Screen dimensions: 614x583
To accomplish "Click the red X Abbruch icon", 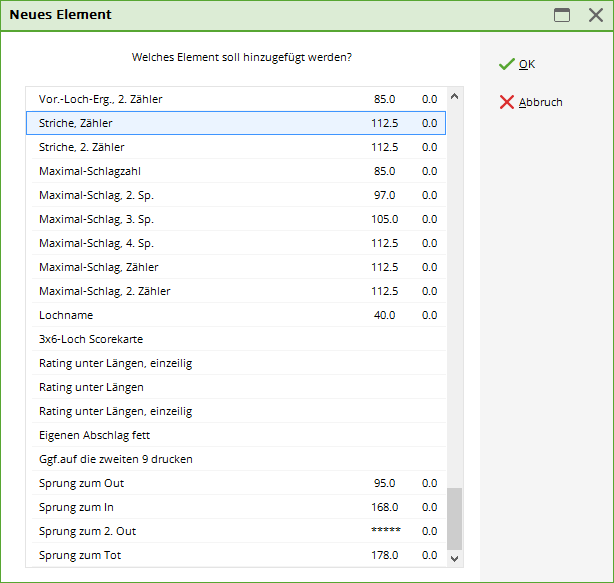I will coord(506,102).
